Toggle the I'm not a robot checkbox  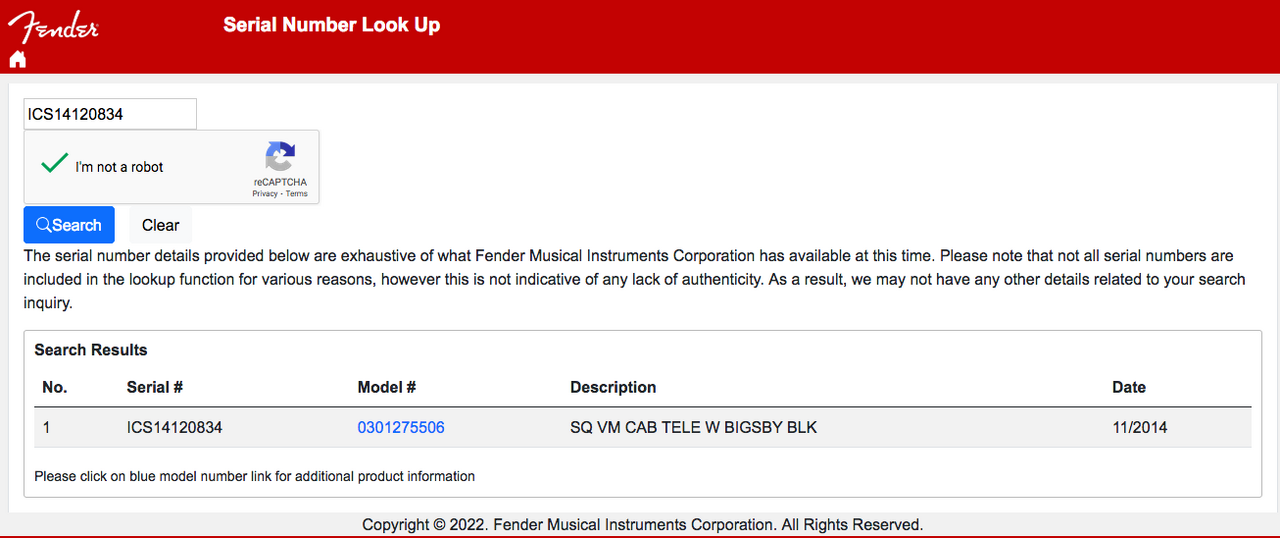click(56, 165)
